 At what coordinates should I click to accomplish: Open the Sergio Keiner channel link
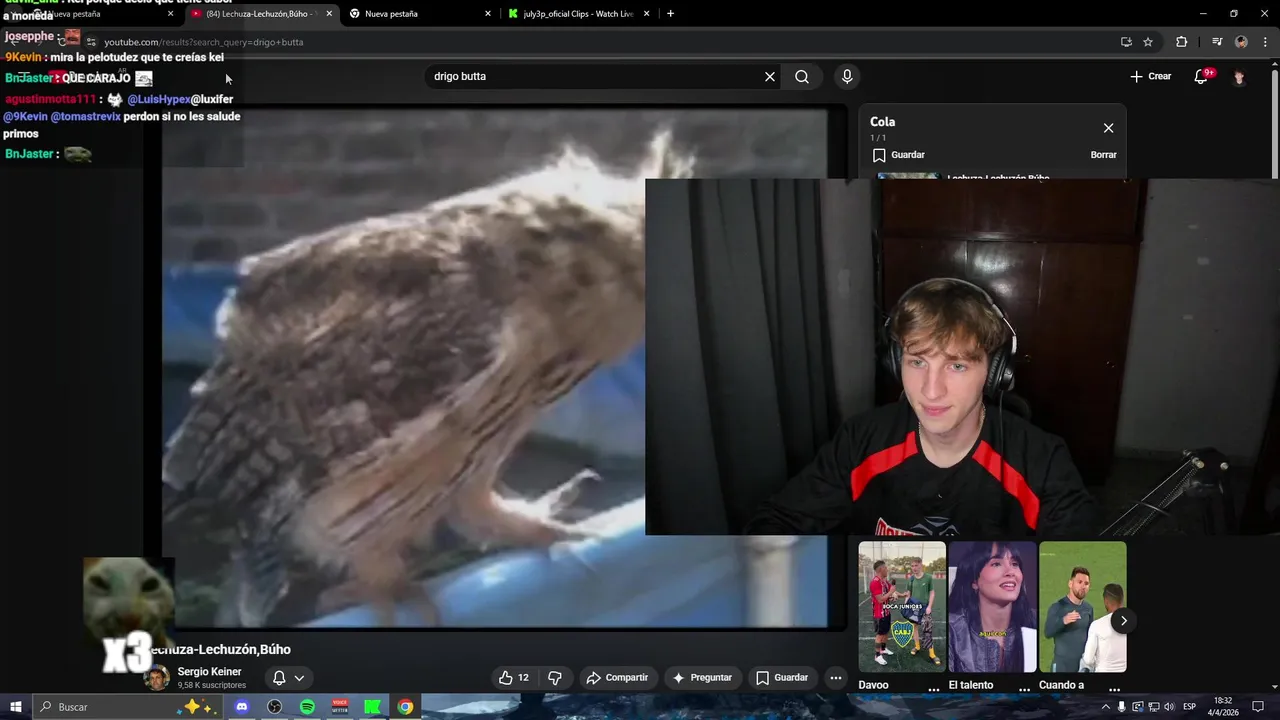coord(209,672)
